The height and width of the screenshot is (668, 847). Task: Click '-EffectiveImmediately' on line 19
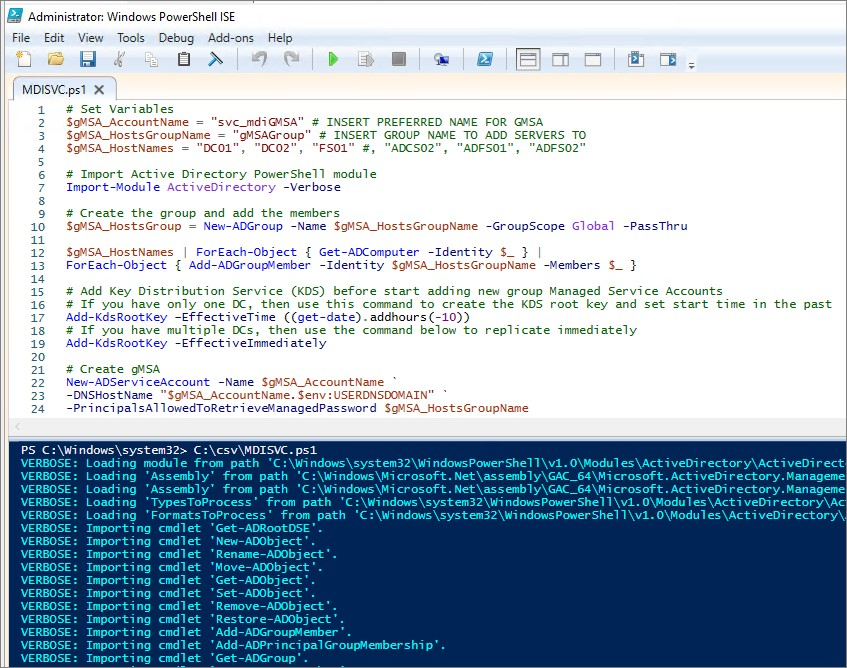(x=251, y=343)
